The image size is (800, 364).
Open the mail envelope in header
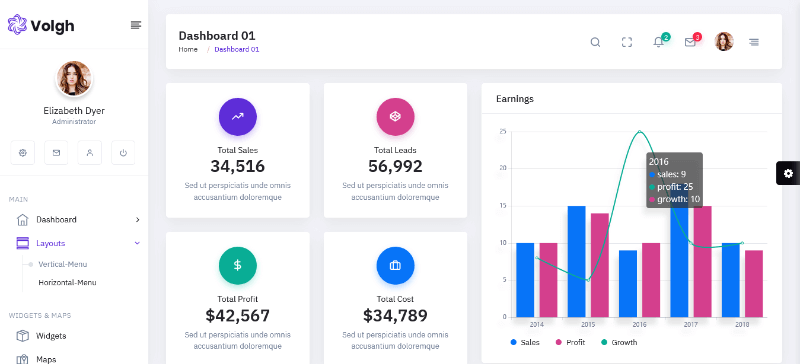coord(690,42)
